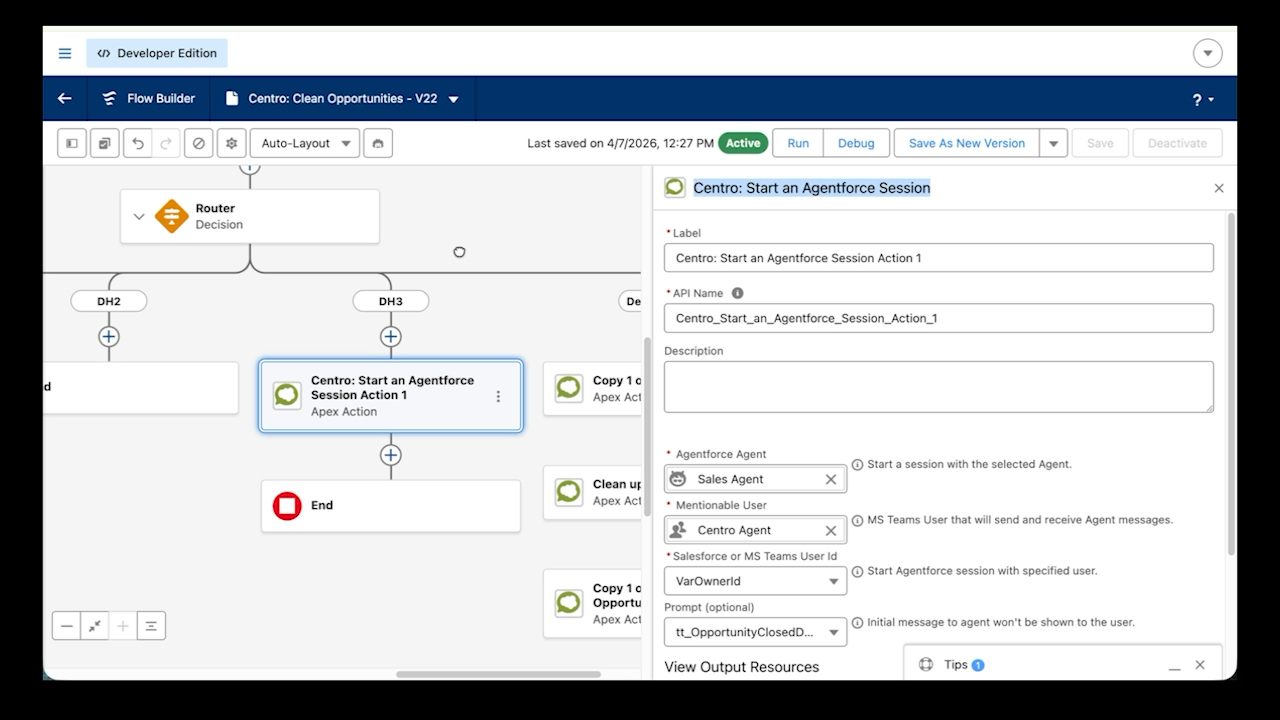Click Save As New Version
This screenshot has height=720, width=1280.
tap(967, 143)
